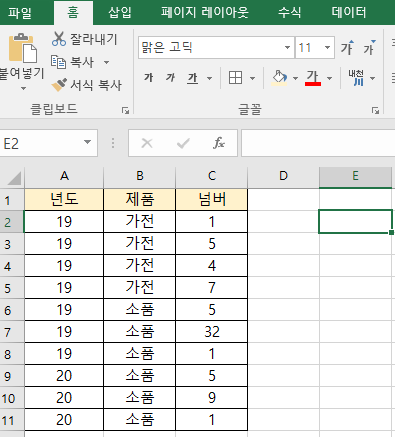Image resolution: width=395 pixels, height=437 pixels.
Task: Click the cell containing 32
Action: 212,332
